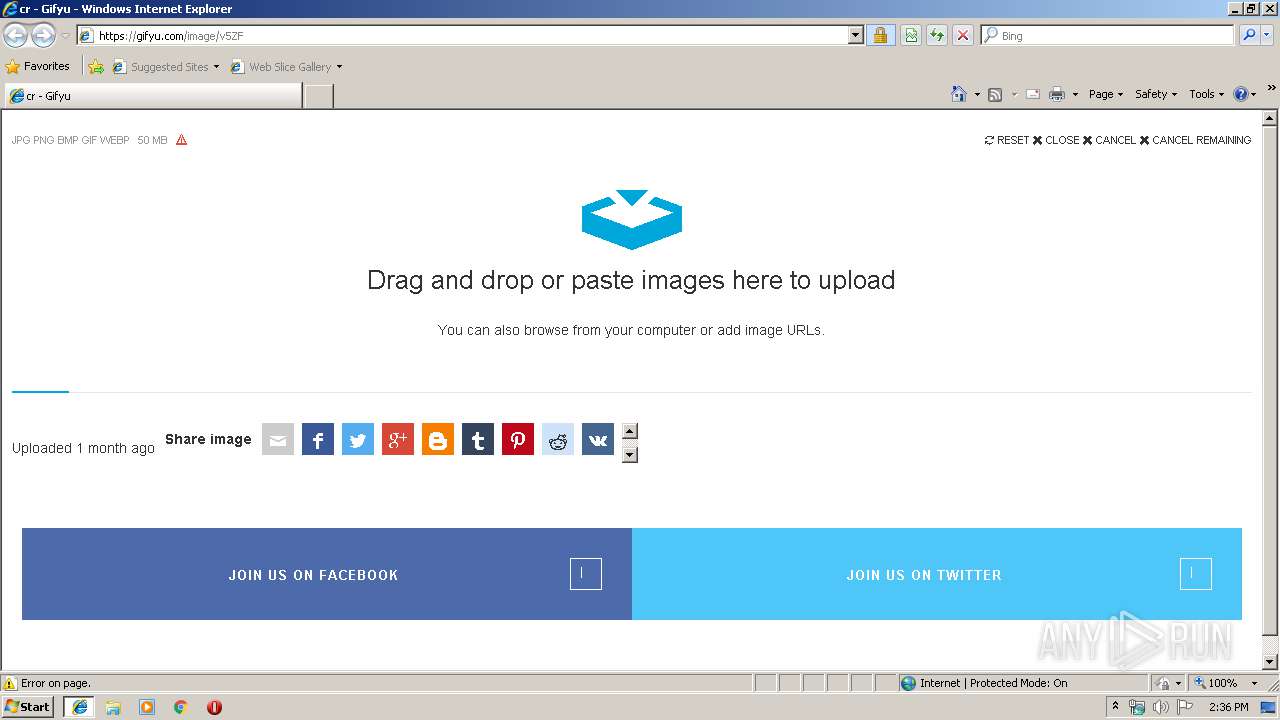
Task: Click the Add to Favorites Bar star icon
Action: [x=96, y=67]
